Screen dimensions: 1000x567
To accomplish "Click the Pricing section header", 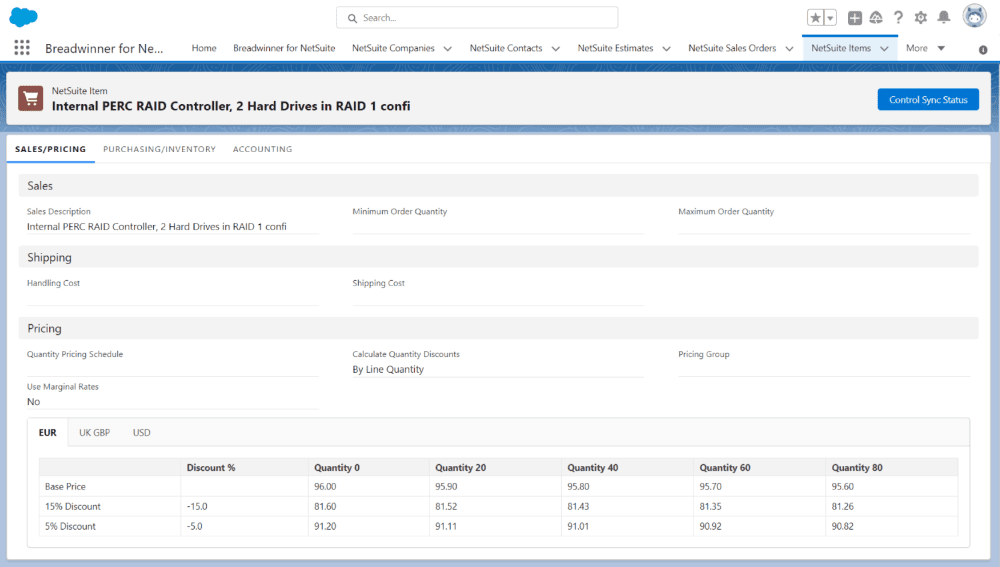I will pyautogui.click(x=499, y=328).
